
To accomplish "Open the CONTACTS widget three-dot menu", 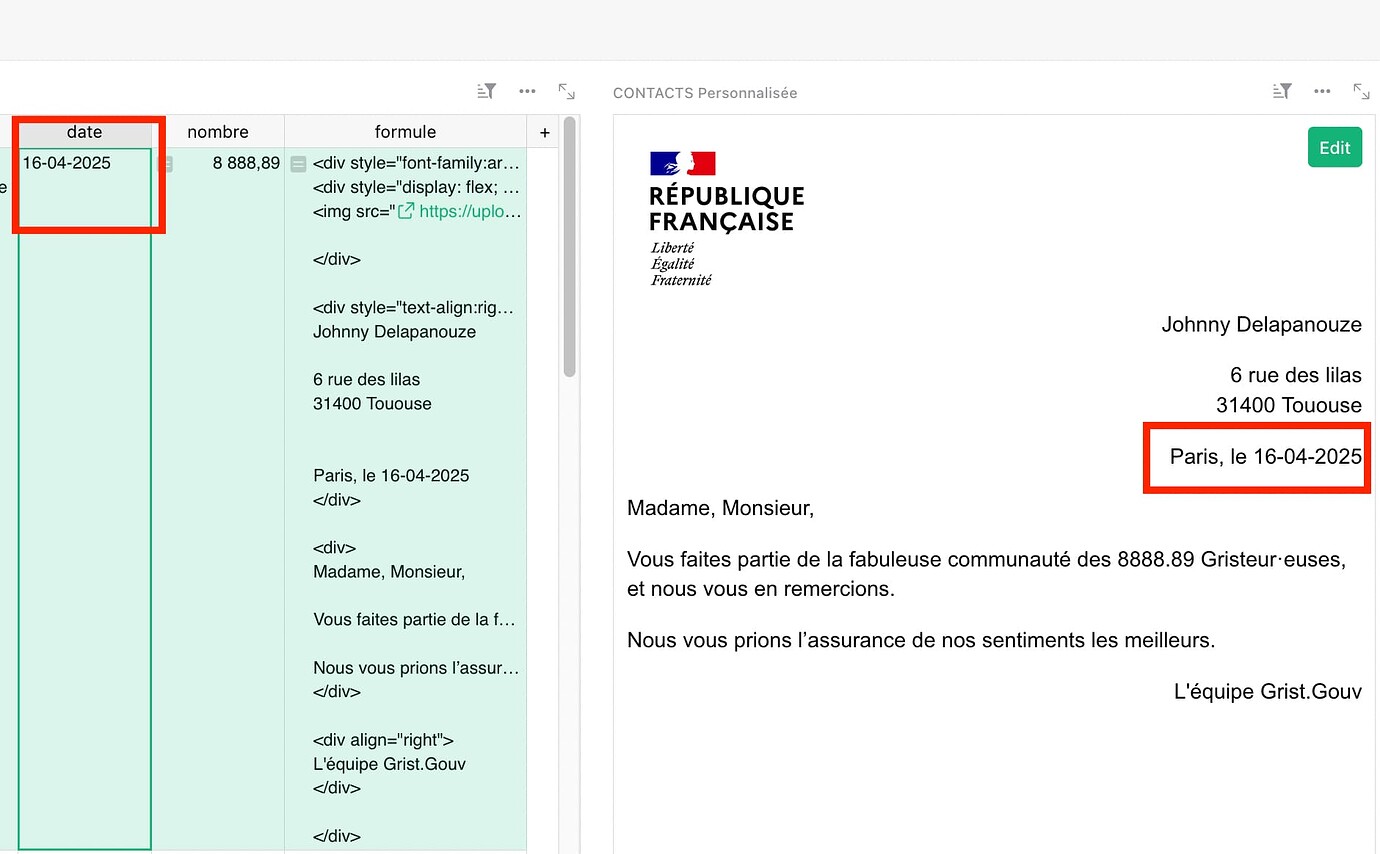I will [x=1322, y=92].
